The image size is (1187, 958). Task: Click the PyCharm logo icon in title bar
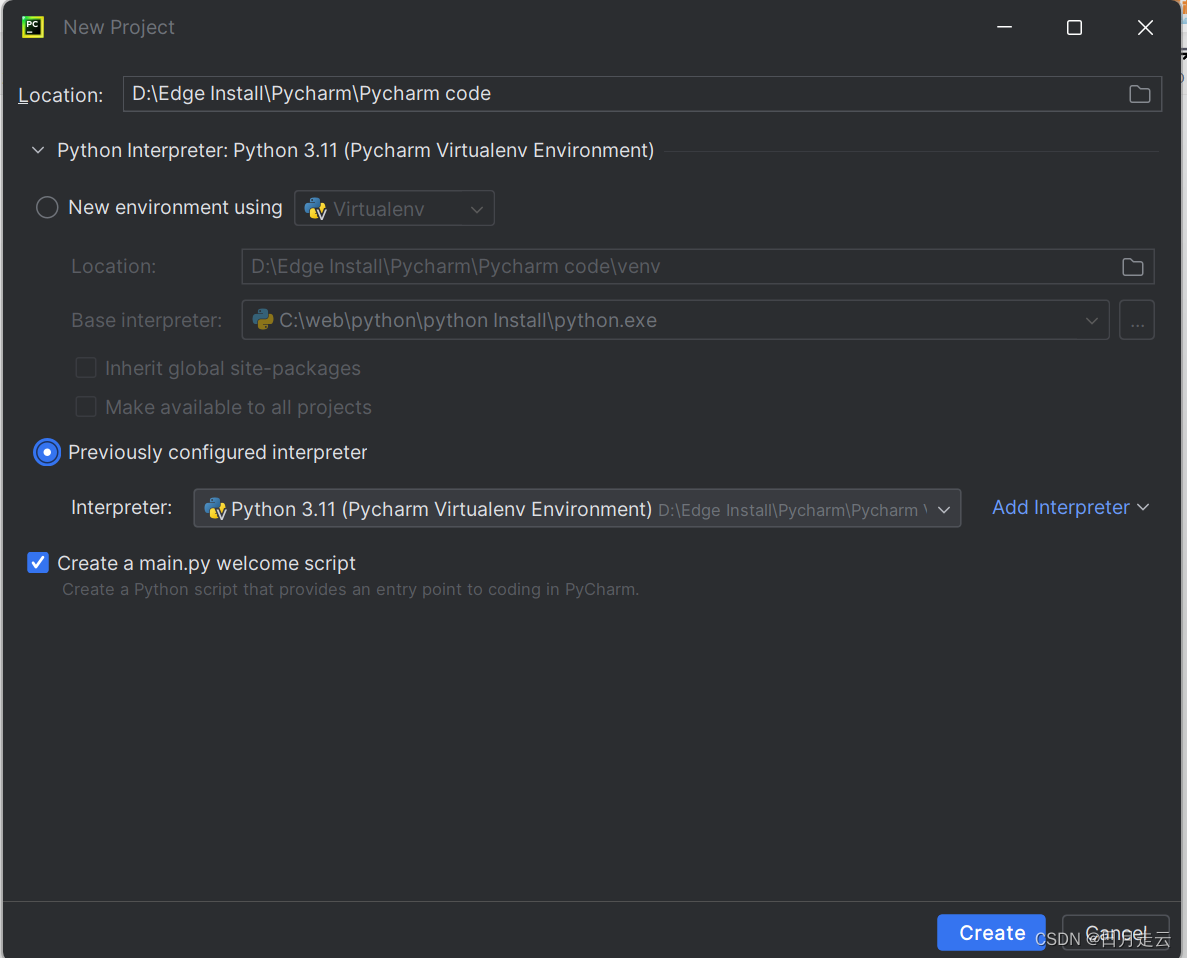(33, 27)
